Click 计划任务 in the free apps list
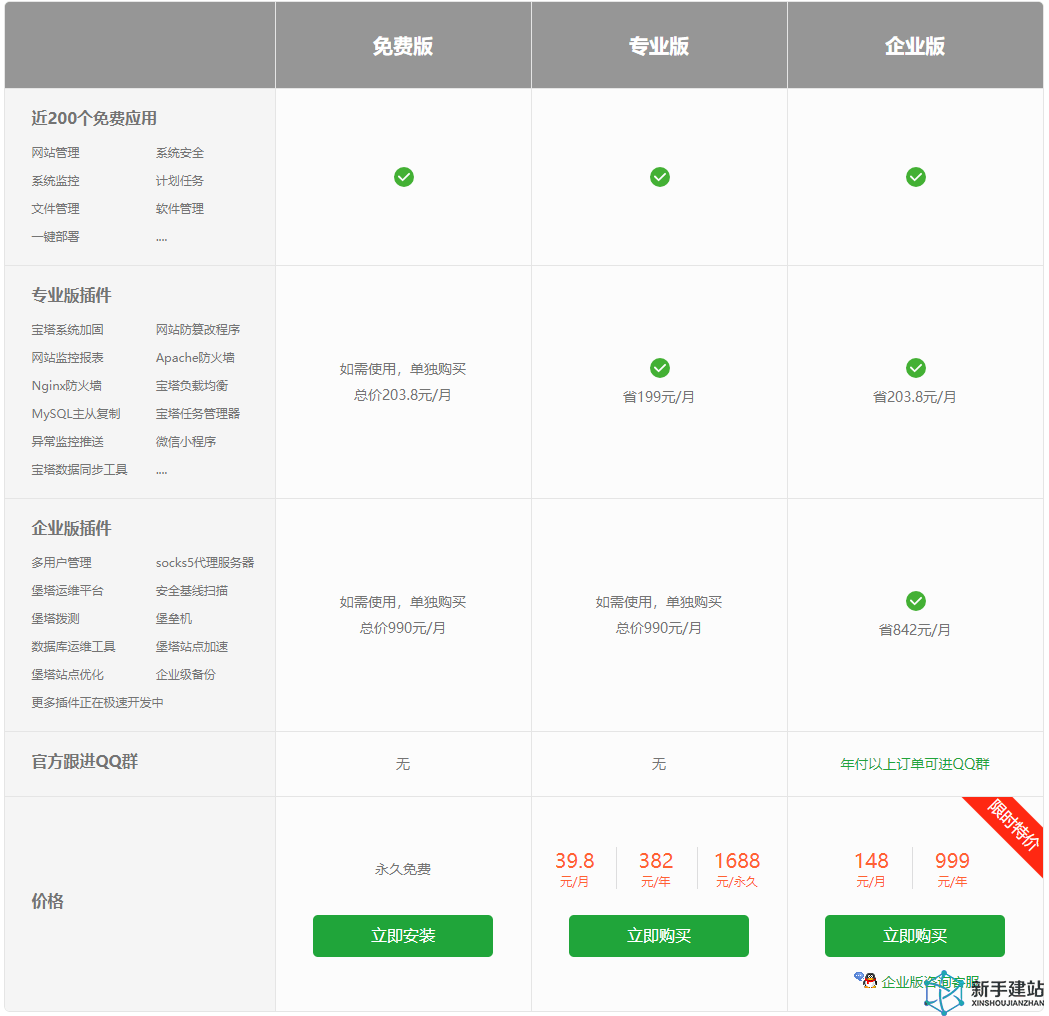This screenshot has height=1016, width=1049. pos(180,181)
